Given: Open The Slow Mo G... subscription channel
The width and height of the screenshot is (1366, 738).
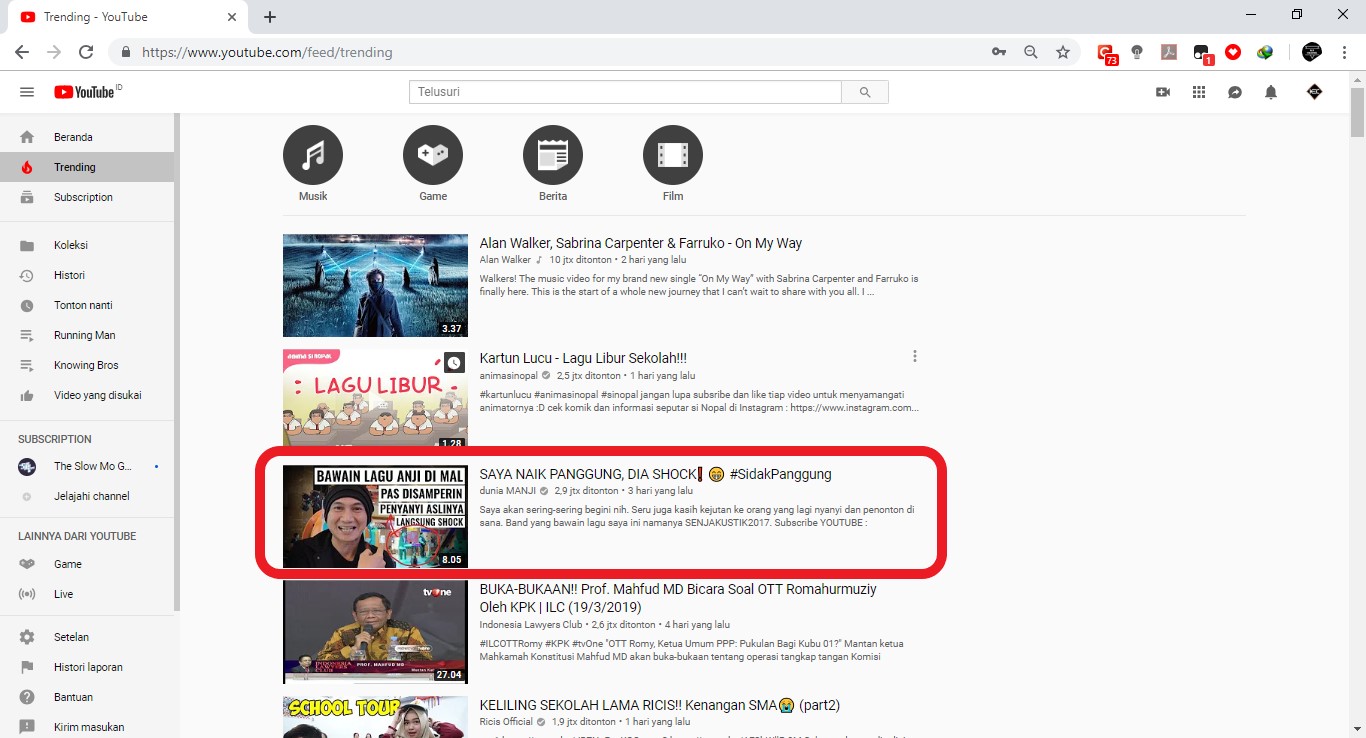Looking at the screenshot, I should click(x=87, y=466).
